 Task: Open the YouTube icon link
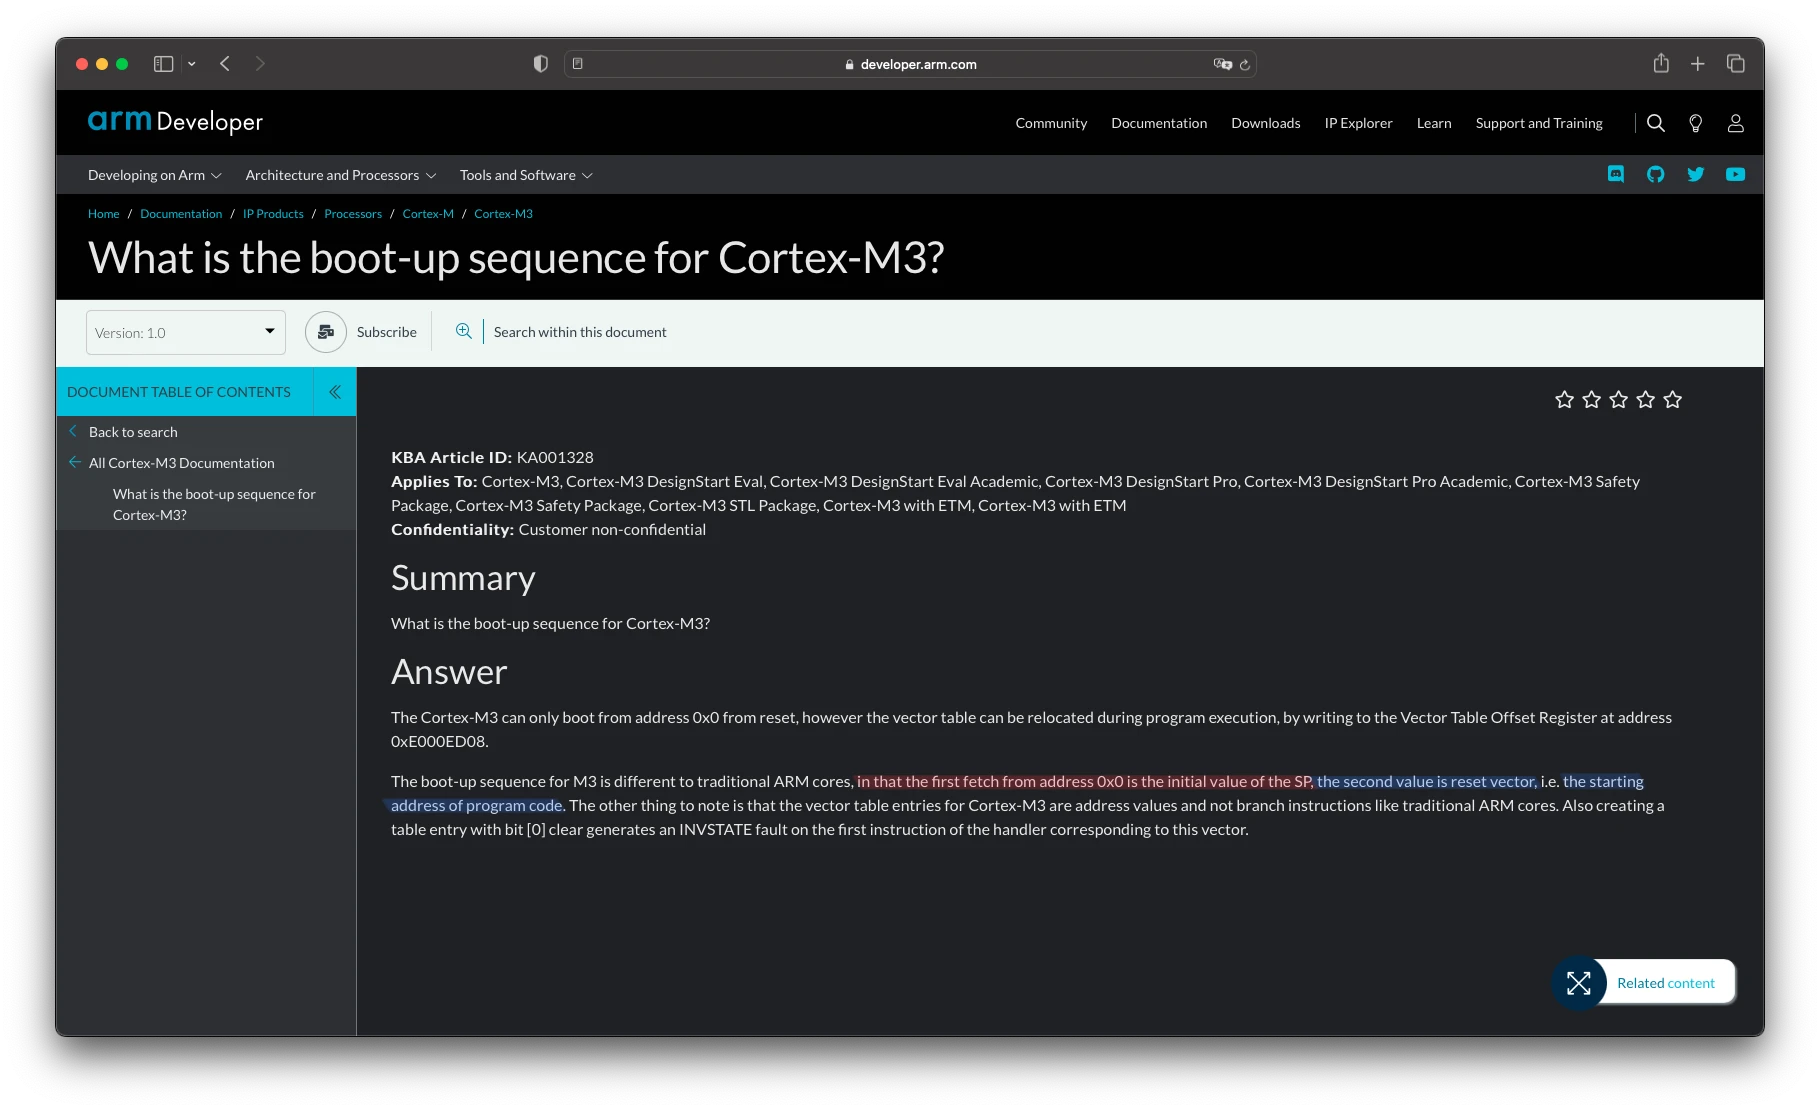1736,174
